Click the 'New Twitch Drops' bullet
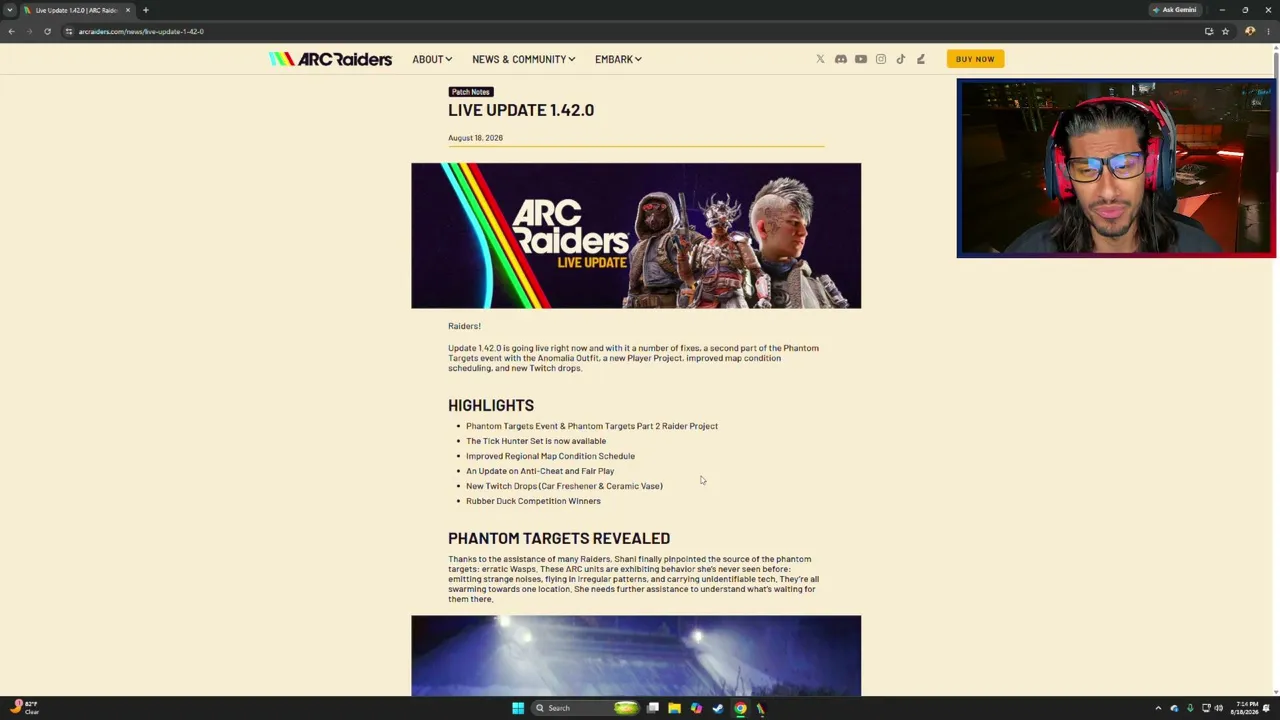This screenshot has height=720, width=1280. tap(564, 486)
